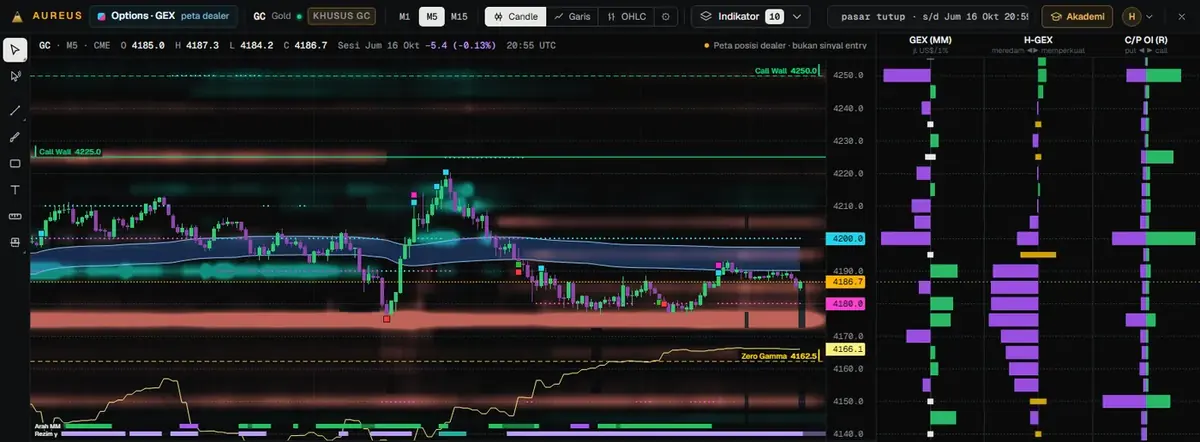Click the low value L 4184.2
Screen dimensions: 1200x442
point(252,46)
